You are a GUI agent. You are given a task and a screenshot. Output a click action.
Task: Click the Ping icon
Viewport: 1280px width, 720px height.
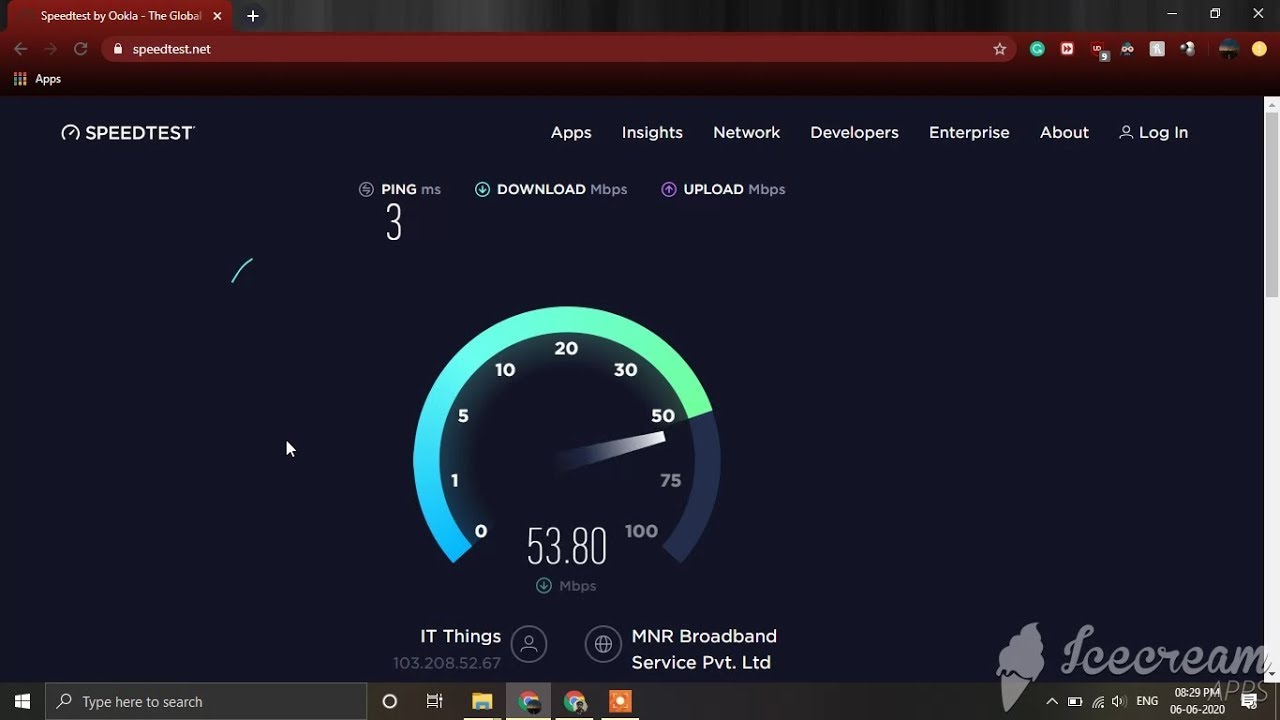(366, 189)
